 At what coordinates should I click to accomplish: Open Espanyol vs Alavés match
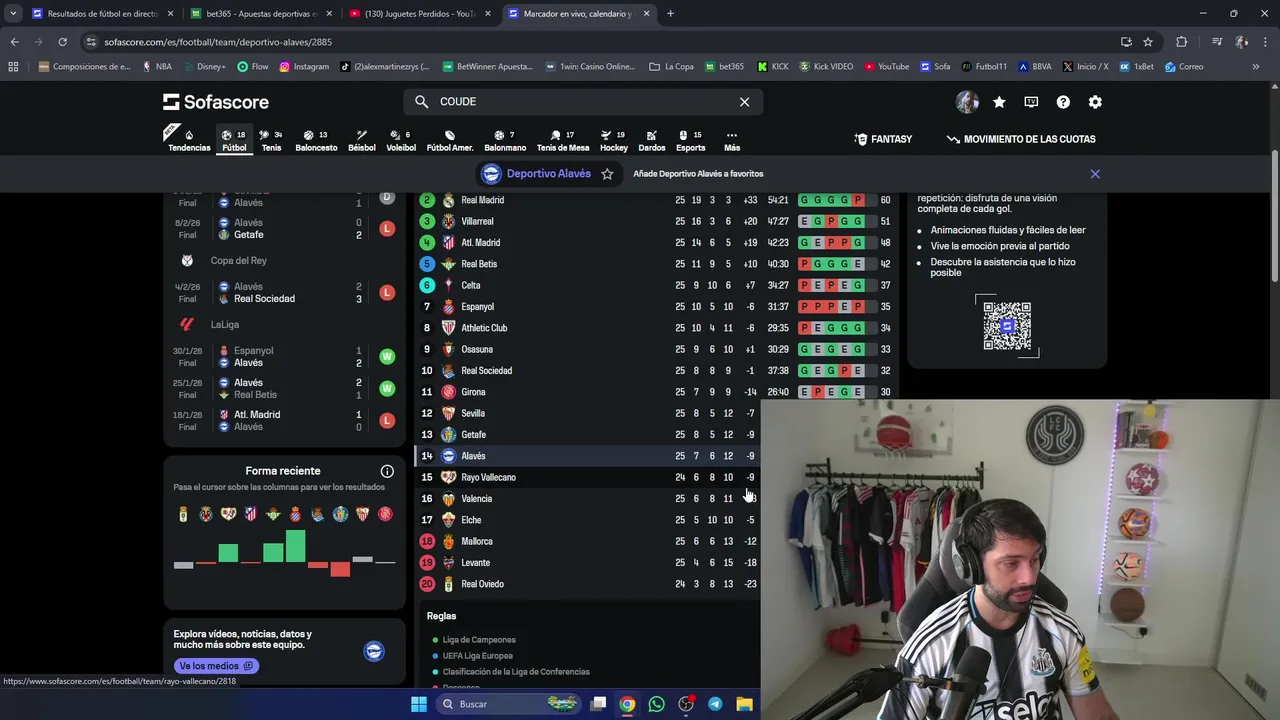click(x=284, y=357)
